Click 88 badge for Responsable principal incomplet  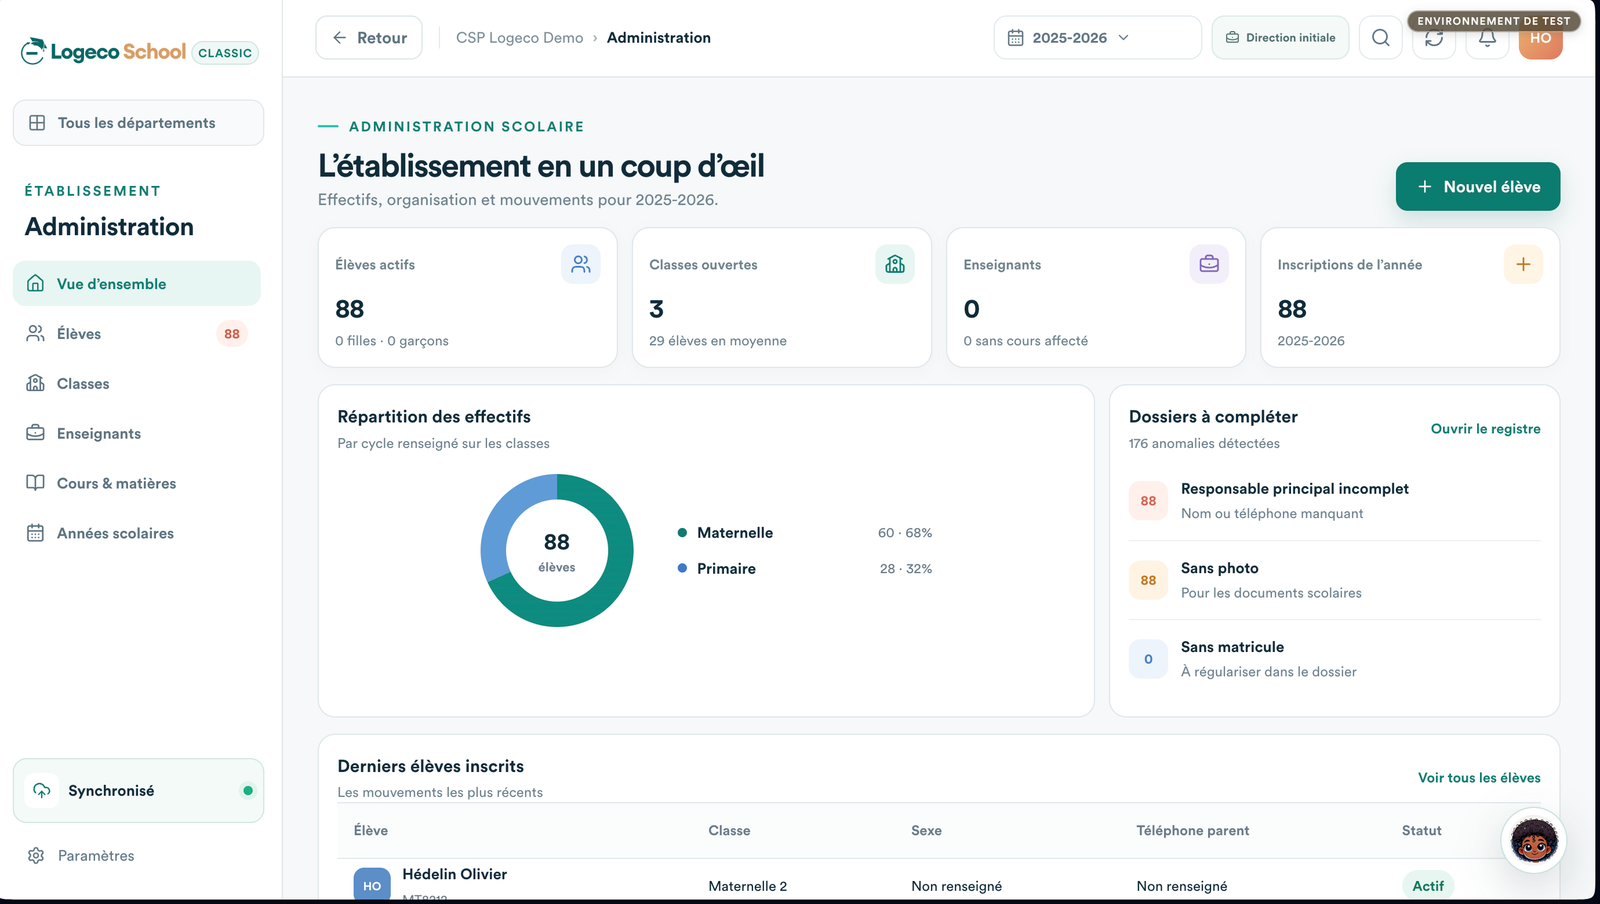coord(1148,501)
